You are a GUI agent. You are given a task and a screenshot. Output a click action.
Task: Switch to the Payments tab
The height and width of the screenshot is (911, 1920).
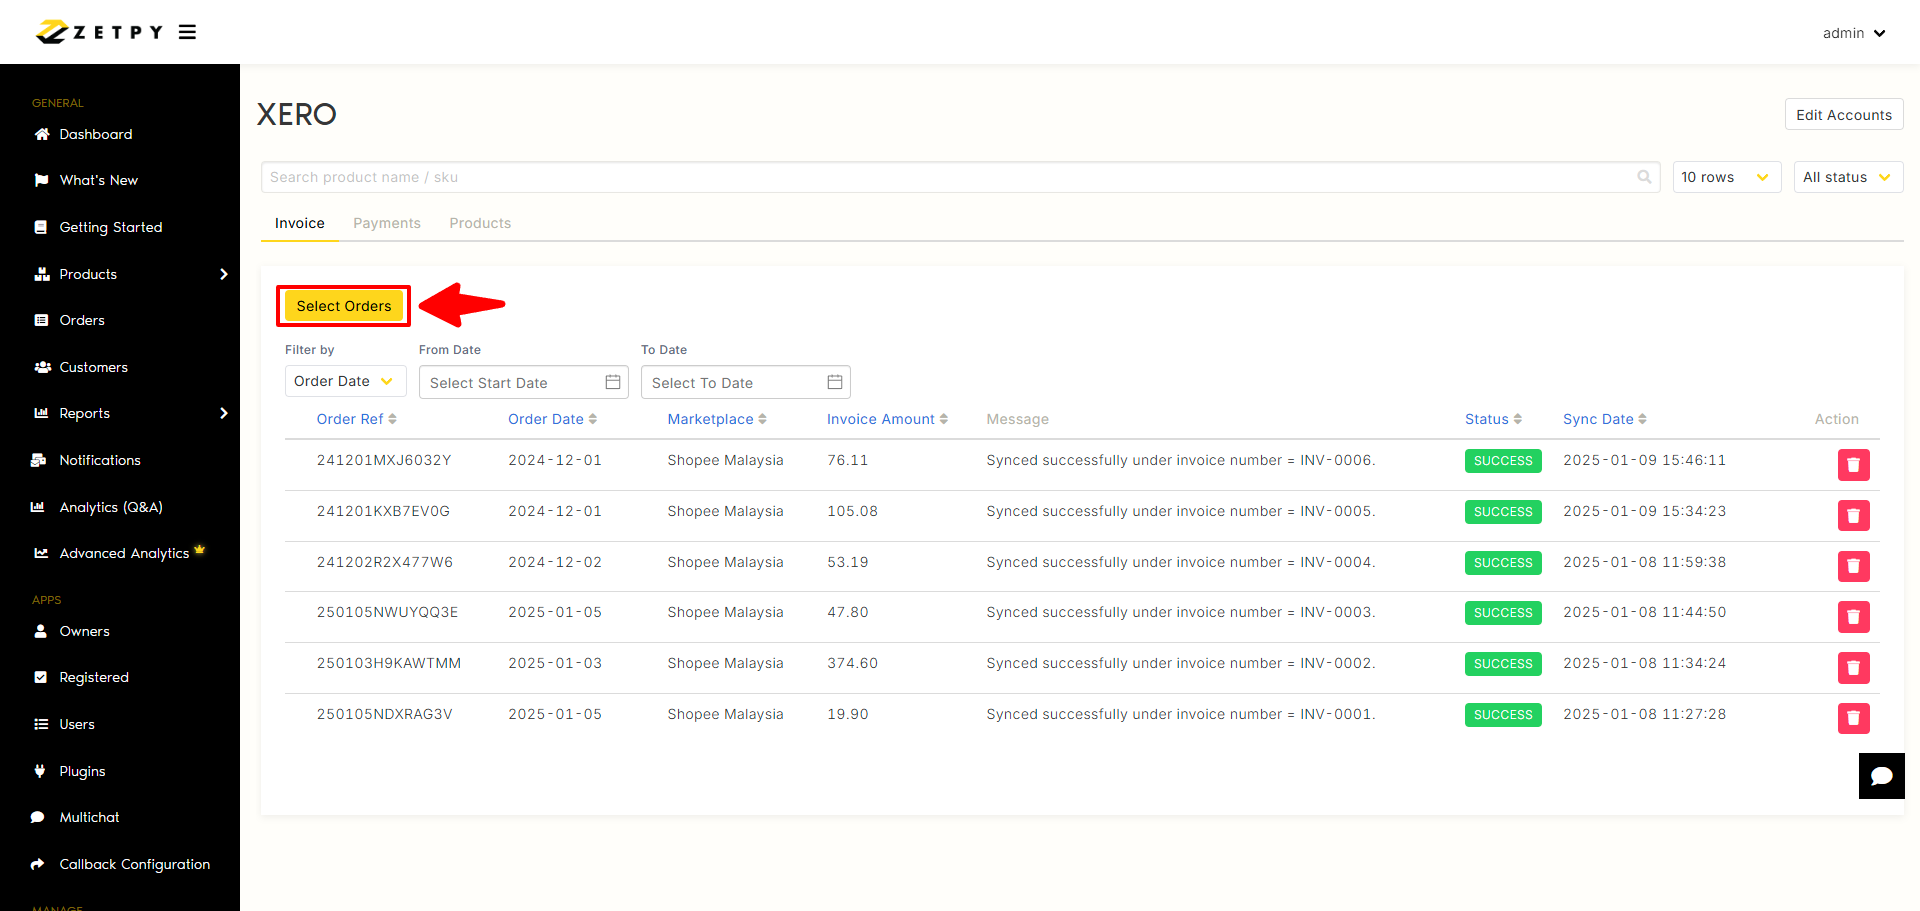(386, 223)
